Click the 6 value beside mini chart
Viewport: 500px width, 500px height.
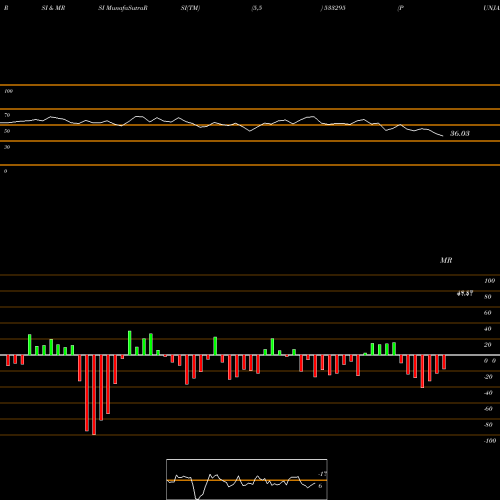(x=320, y=486)
